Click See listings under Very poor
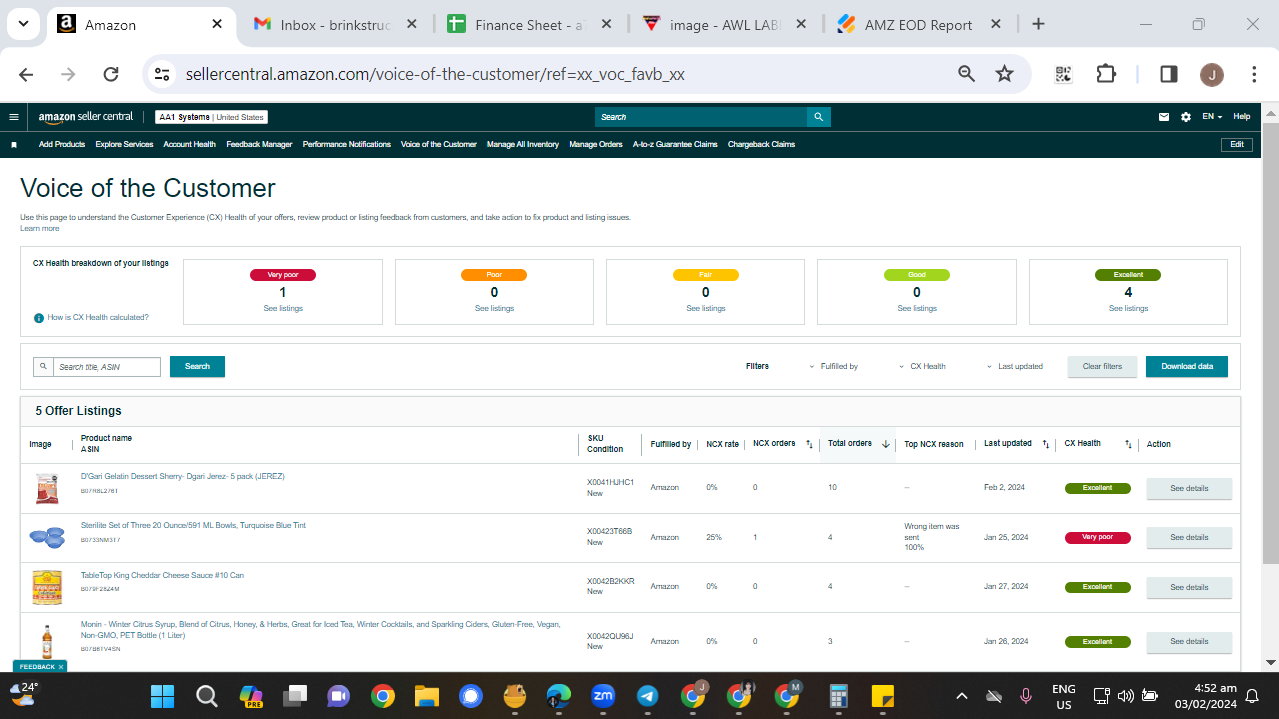The image size is (1279, 719). click(x=283, y=309)
